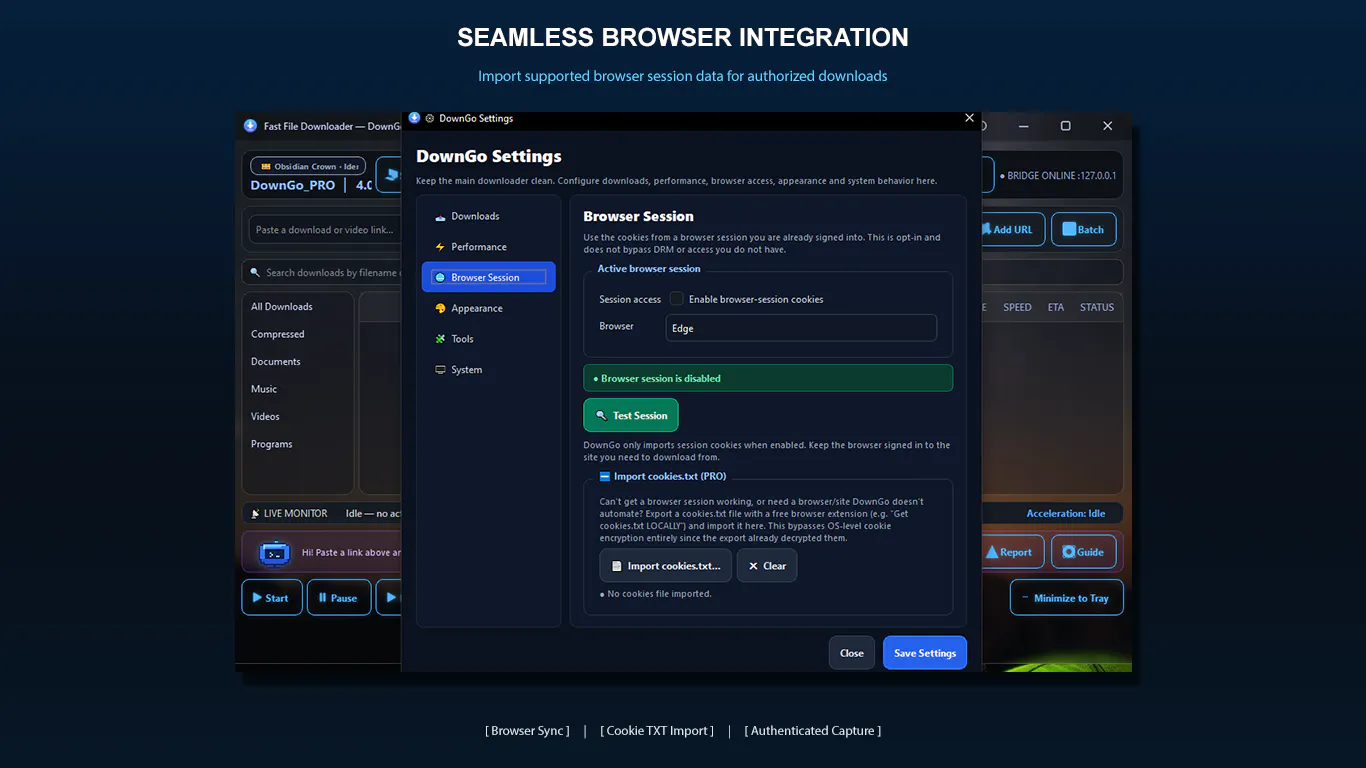Open the Tools settings tab
This screenshot has width=1366, height=768.
coord(489,339)
